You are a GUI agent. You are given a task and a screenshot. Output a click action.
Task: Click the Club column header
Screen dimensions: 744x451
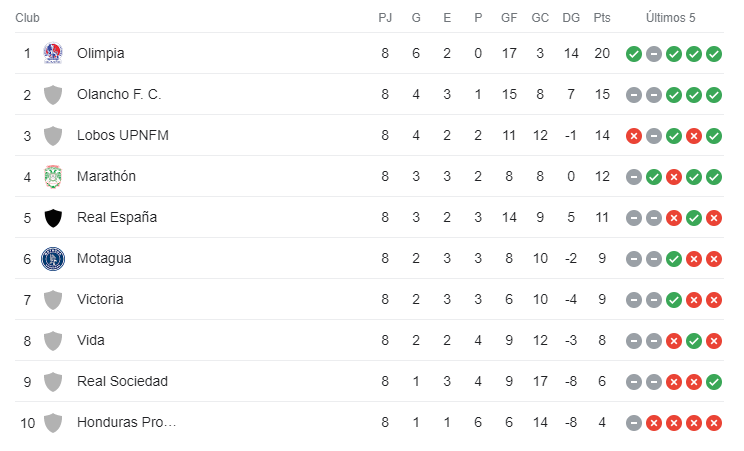(28, 18)
